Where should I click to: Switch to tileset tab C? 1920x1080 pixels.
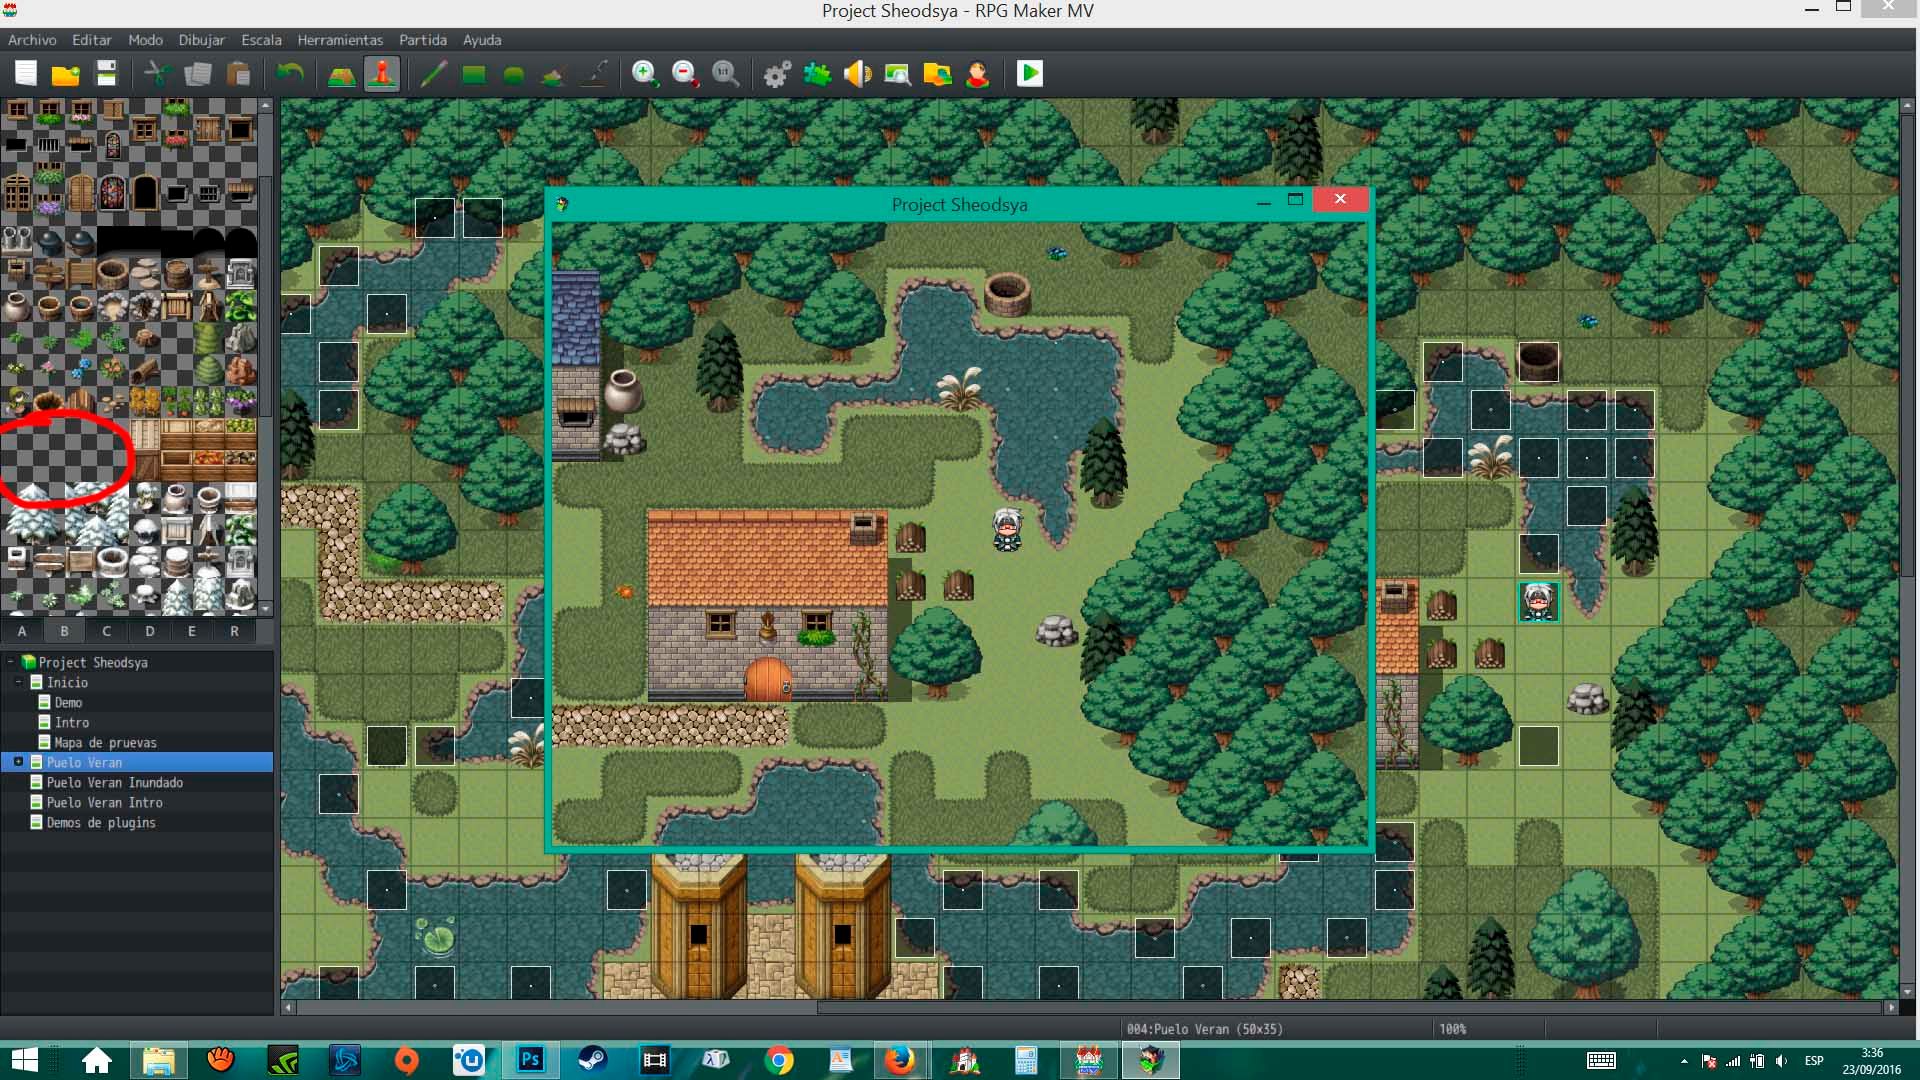tap(107, 631)
